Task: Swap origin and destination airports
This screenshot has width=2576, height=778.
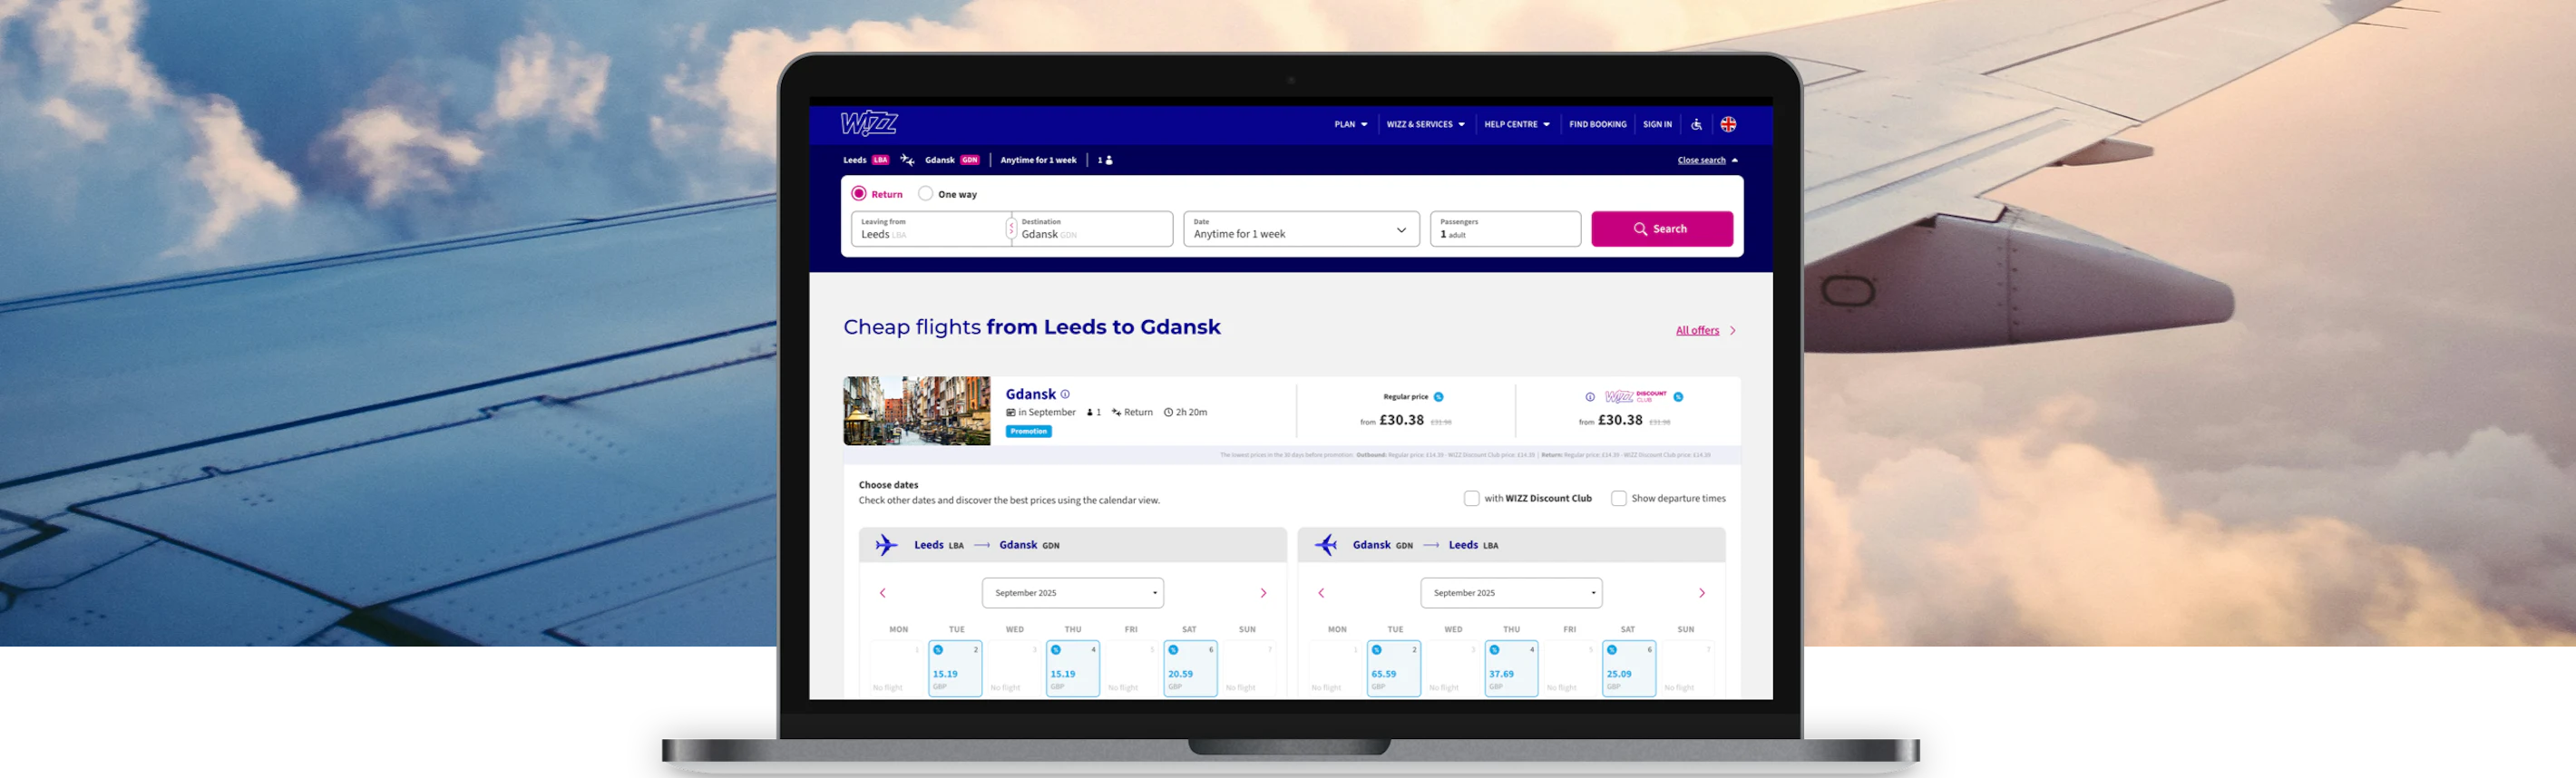Action: [x=1011, y=229]
